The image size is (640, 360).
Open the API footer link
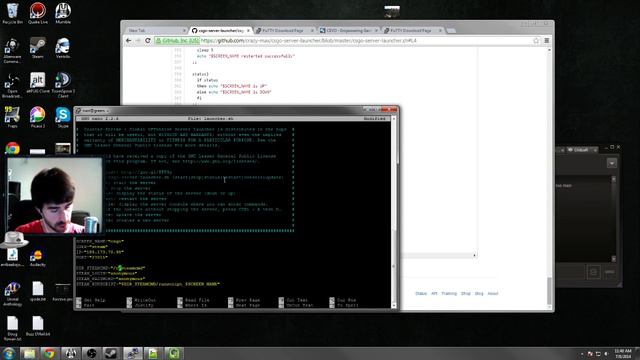[434, 293]
